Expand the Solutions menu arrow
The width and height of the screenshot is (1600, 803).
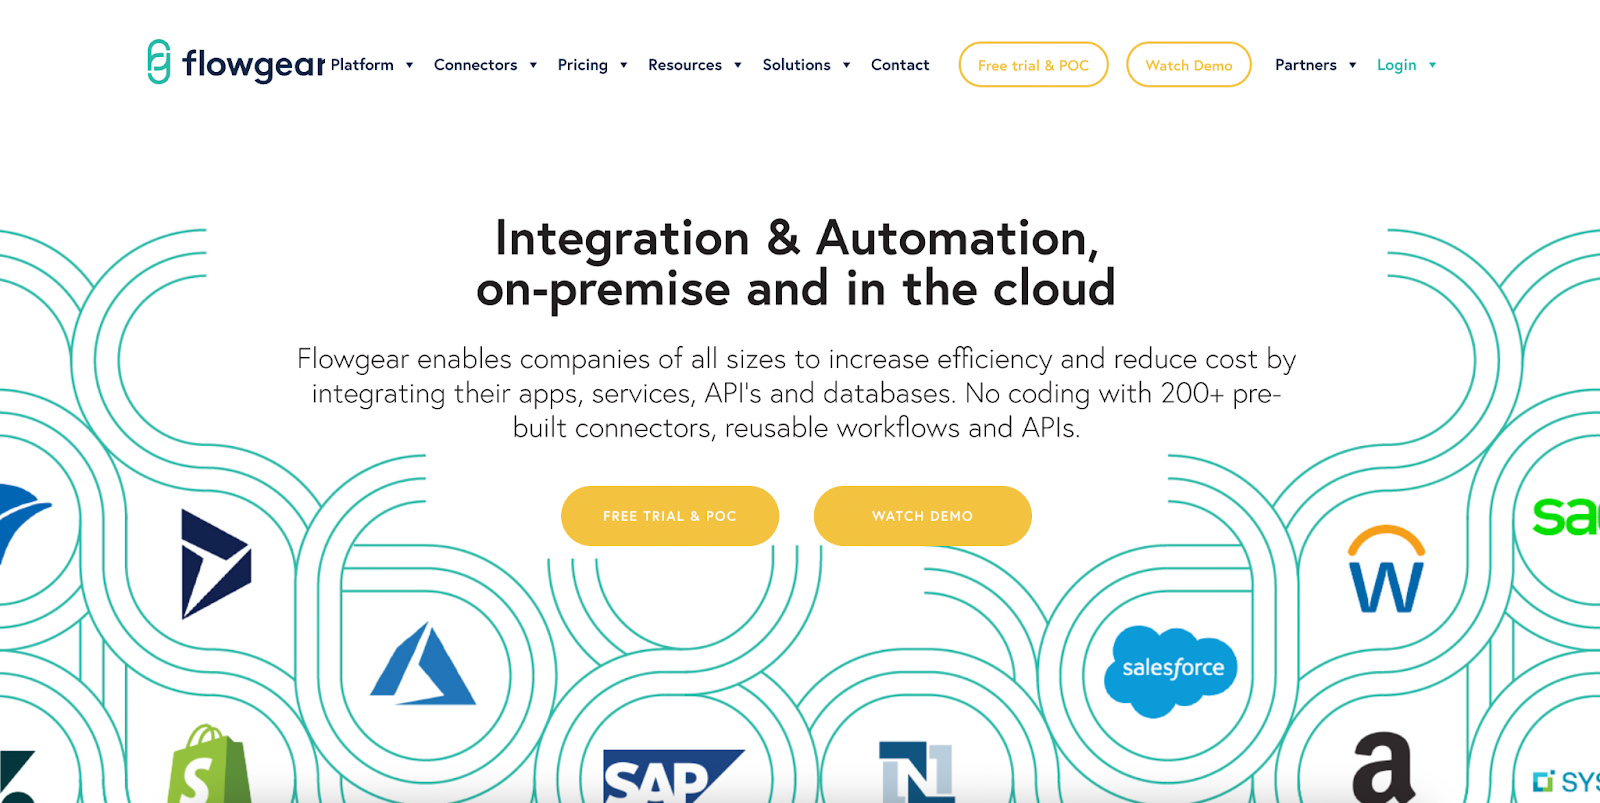click(846, 65)
